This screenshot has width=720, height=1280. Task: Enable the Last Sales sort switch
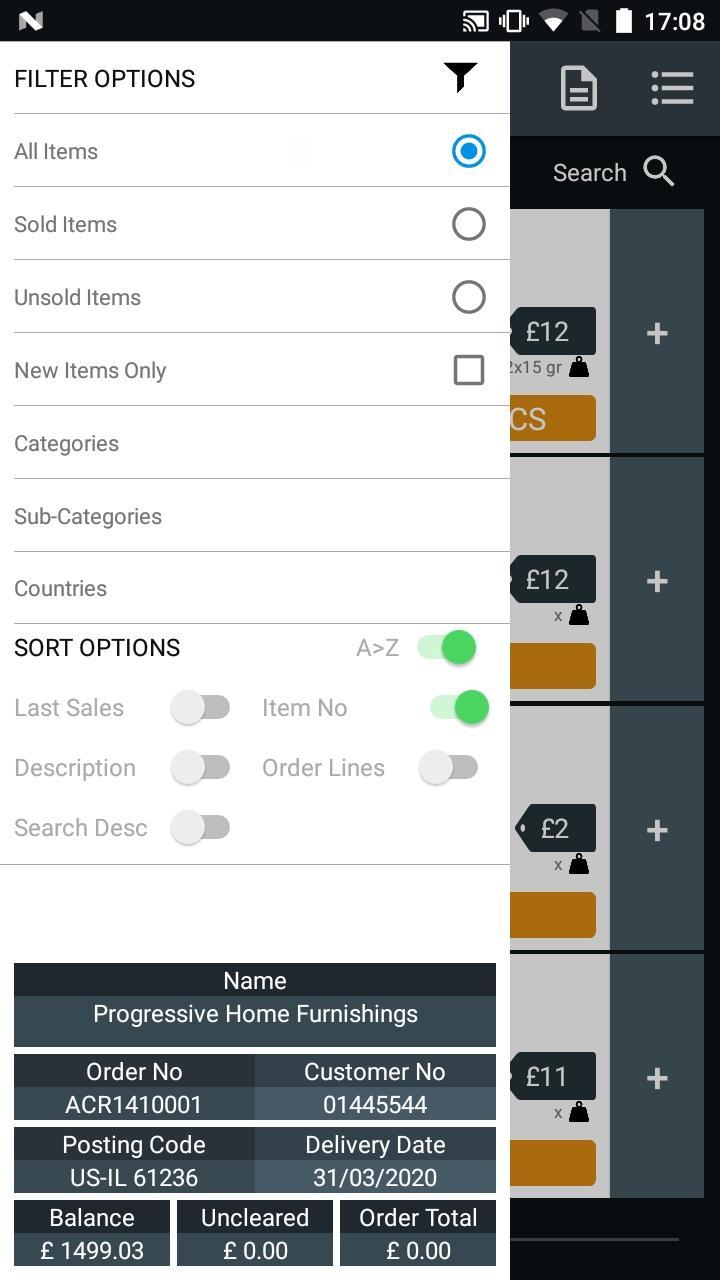pyautogui.click(x=200, y=707)
